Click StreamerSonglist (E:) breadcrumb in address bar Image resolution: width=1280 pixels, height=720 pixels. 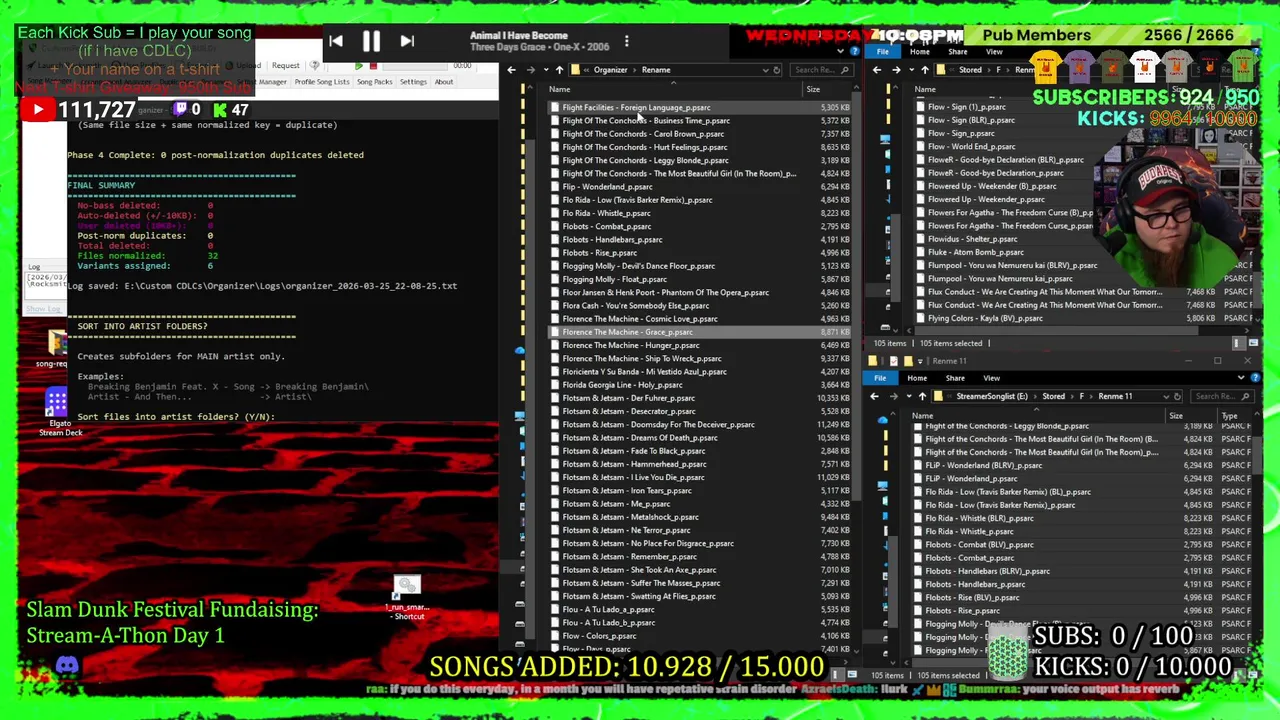click(x=991, y=396)
